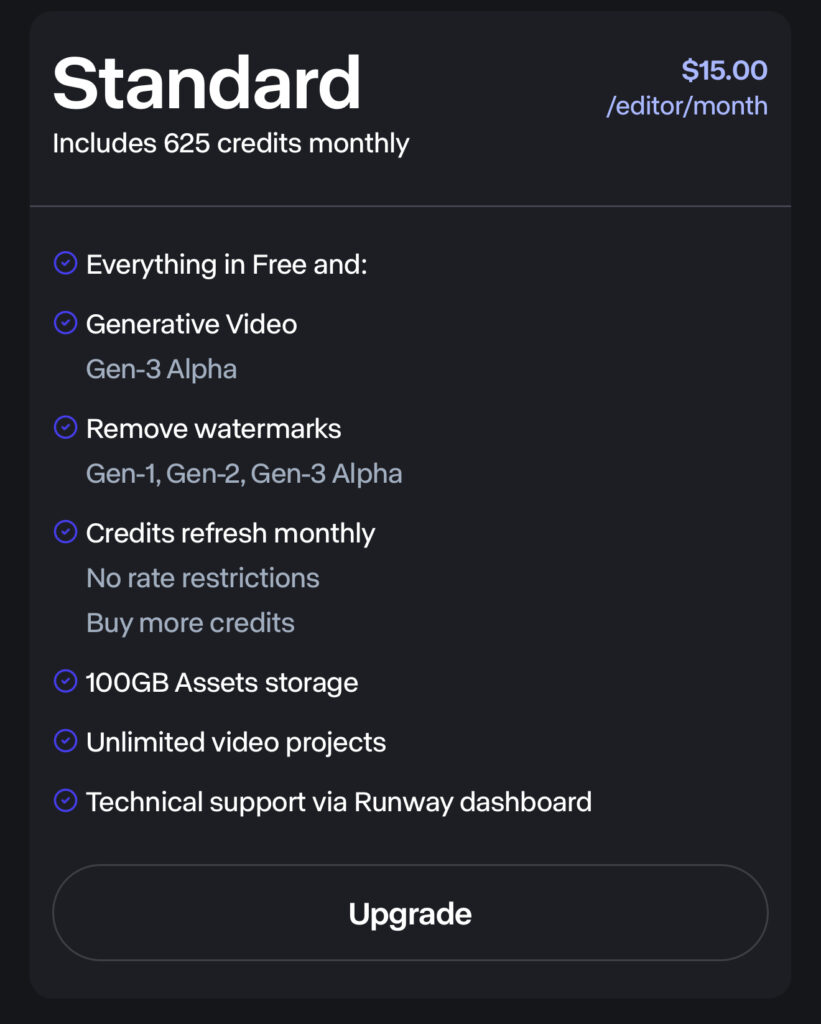The image size is (821, 1024).
Task: Click 'Technical support via Runway dashboard' text
Action: pyautogui.click(x=338, y=802)
